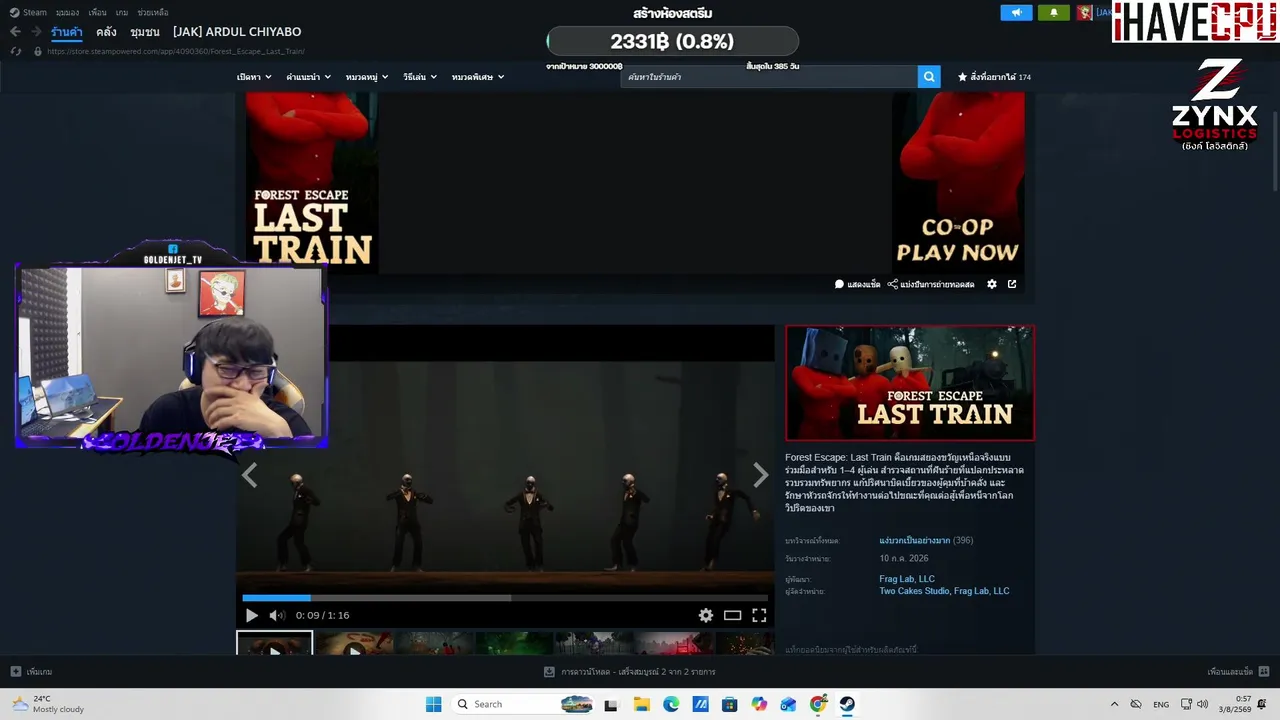This screenshot has width=1280, height=720.
Task: Click the store search input field
Action: click(x=769, y=77)
